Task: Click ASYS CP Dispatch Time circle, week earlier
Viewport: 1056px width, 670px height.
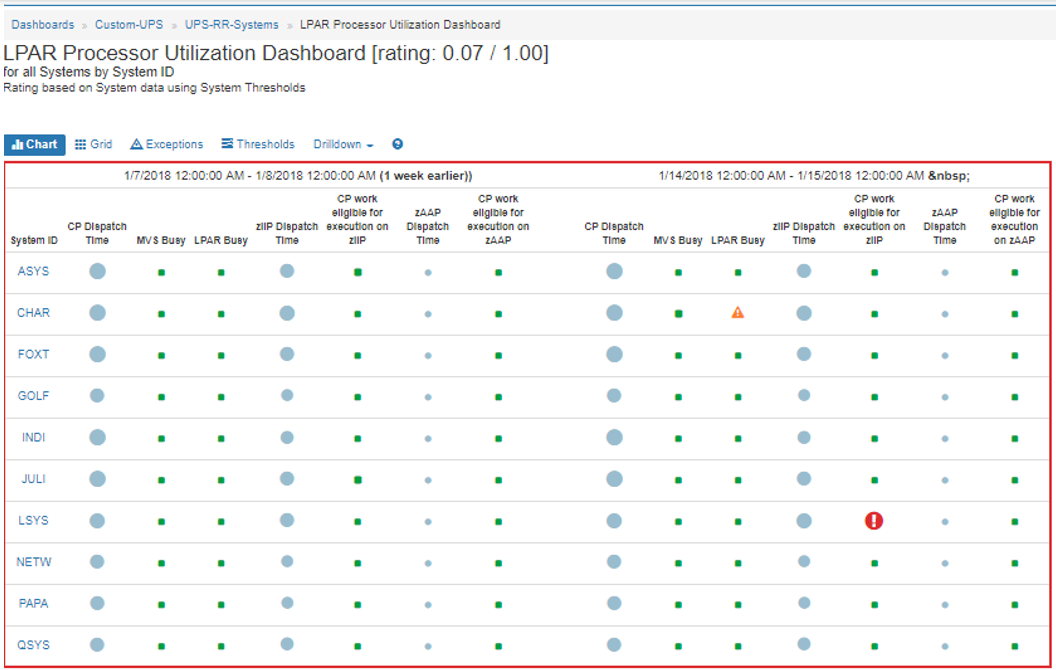Action: coord(98,271)
